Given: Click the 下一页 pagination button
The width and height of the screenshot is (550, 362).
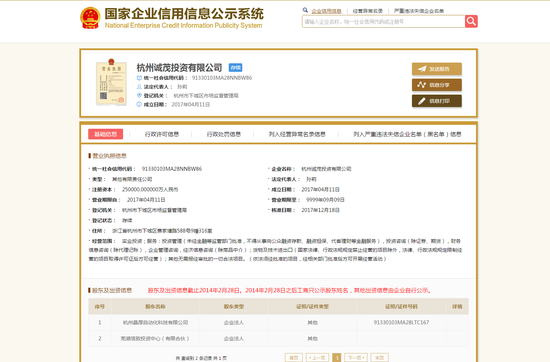Looking at the screenshot, I should click(356, 357).
